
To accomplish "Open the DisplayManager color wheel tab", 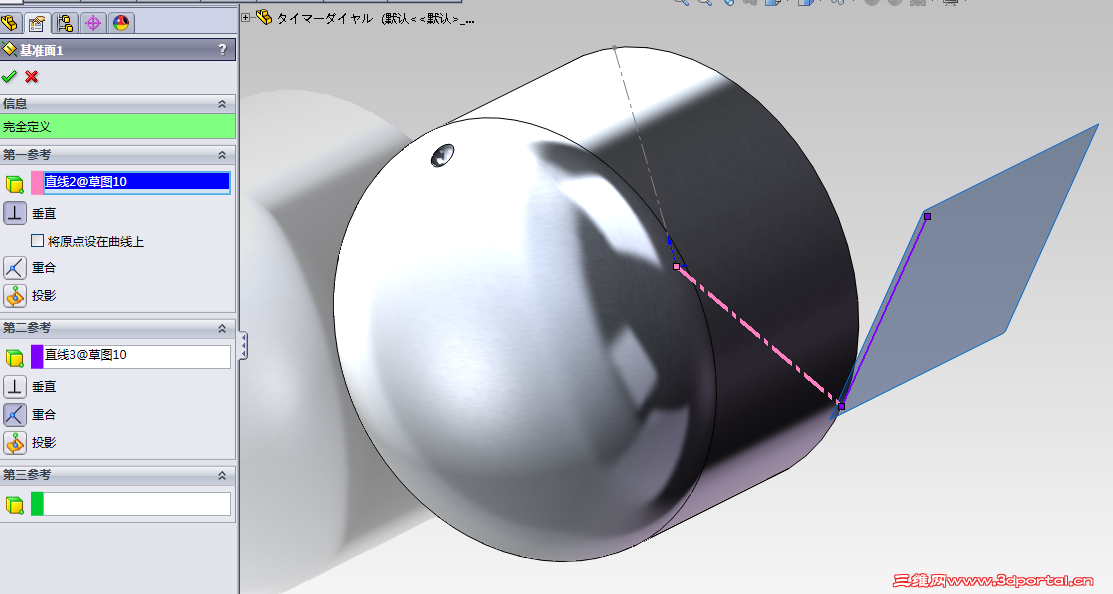I will pos(121,23).
